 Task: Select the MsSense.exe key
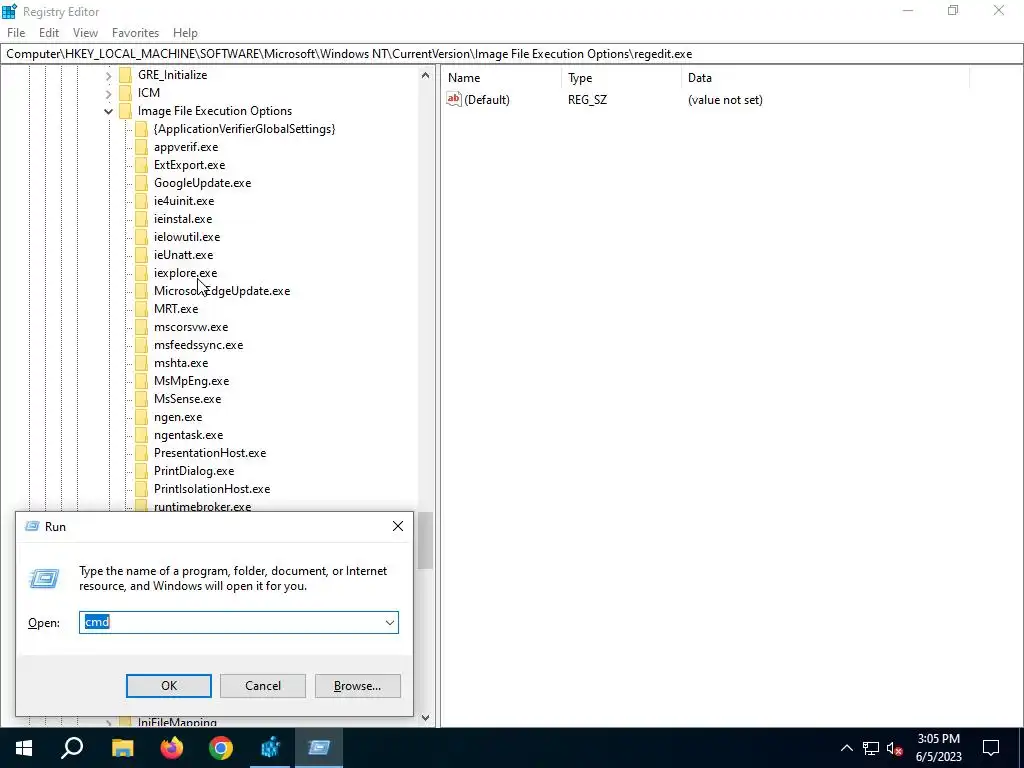coord(187,398)
